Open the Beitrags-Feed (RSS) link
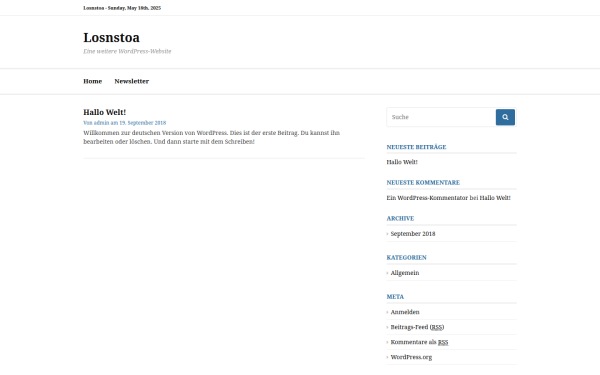600x375 pixels. pos(417,327)
